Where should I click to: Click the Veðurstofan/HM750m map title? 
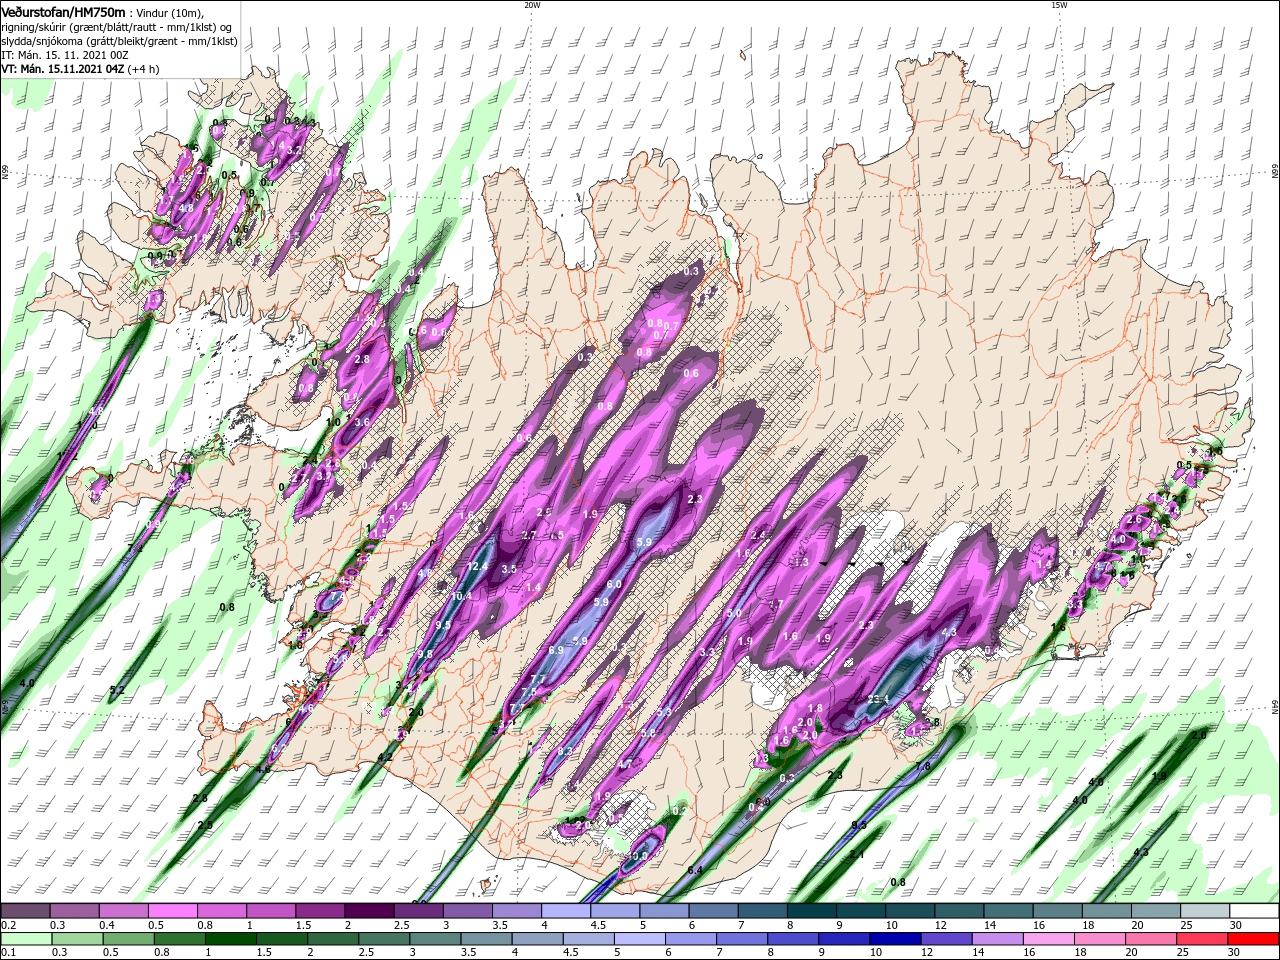(x=63, y=11)
